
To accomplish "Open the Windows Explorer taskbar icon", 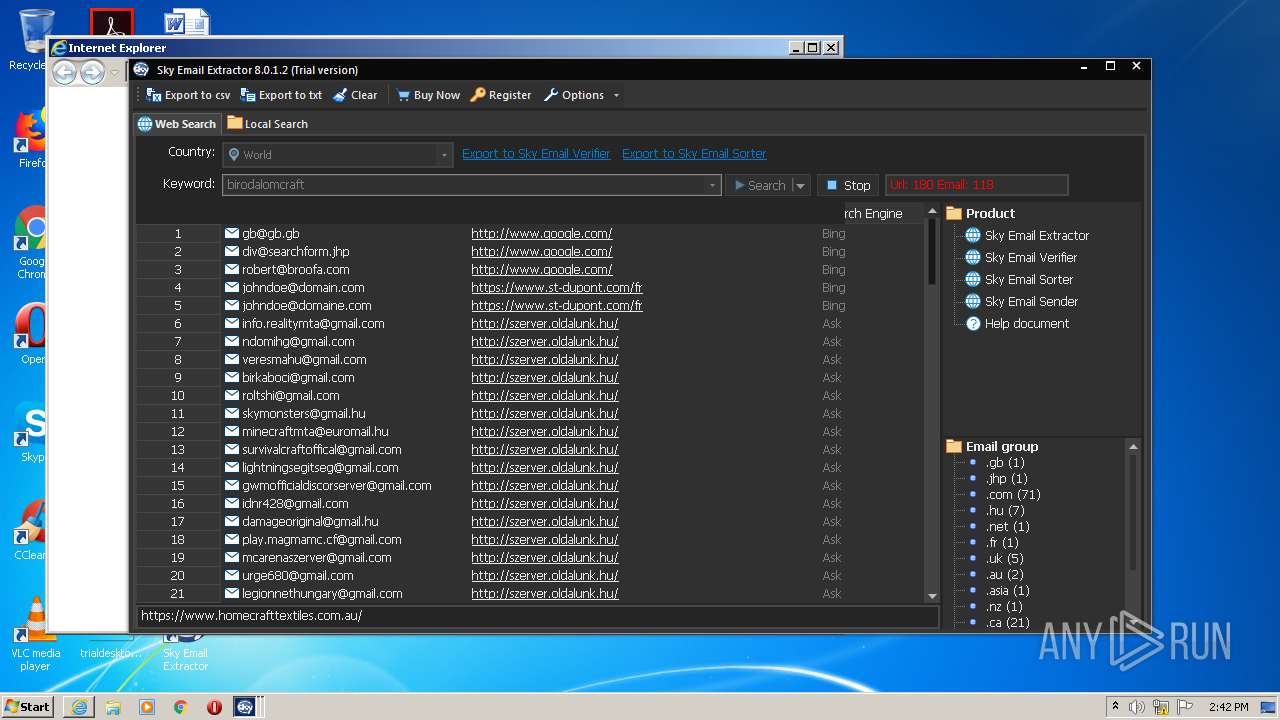I will coord(113,707).
